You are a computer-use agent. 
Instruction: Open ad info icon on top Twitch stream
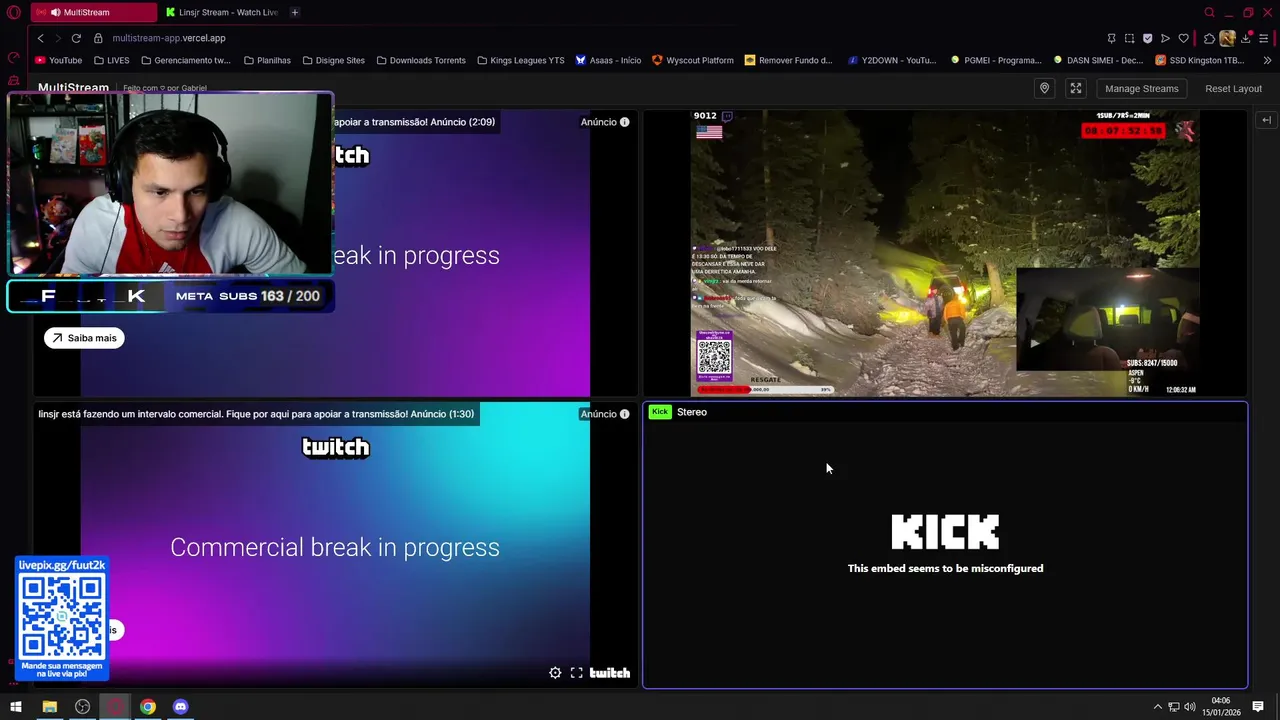pyautogui.click(x=624, y=122)
